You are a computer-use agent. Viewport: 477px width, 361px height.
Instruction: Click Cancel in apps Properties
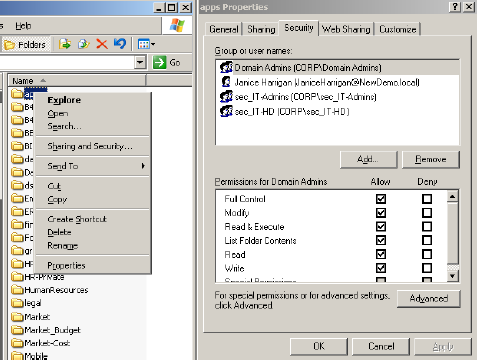click(x=381, y=346)
